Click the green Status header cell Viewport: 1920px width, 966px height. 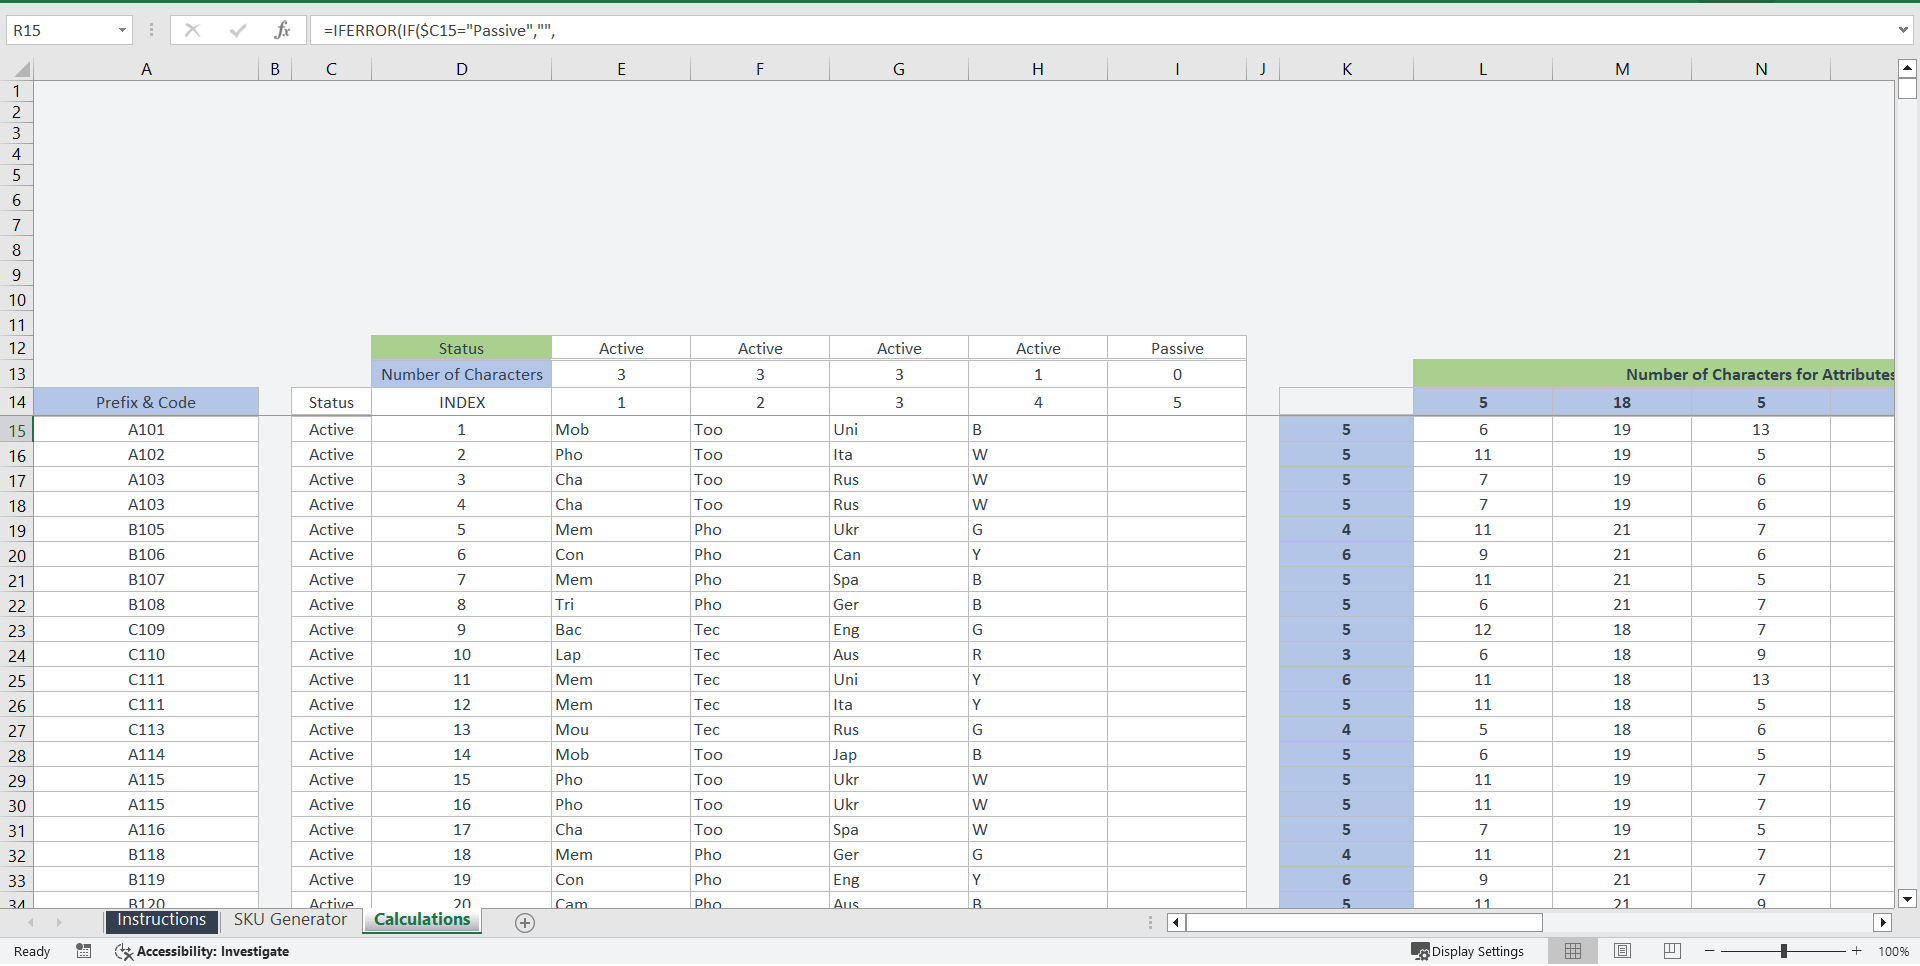pyautogui.click(x=461, y=348)
